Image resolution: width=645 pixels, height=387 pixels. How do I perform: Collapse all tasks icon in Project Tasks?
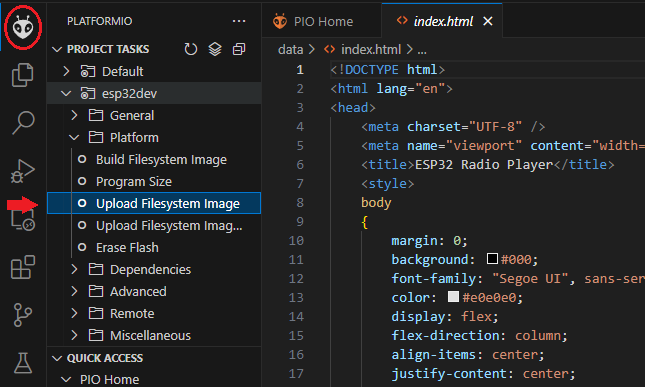tap(239, 49)
